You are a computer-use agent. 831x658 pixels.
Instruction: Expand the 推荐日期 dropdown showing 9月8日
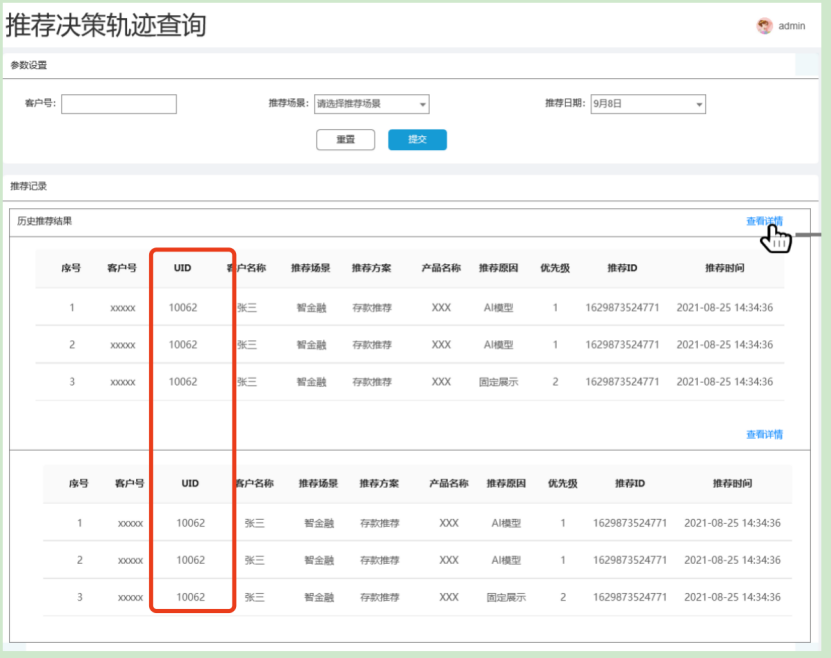pos(648,104)
